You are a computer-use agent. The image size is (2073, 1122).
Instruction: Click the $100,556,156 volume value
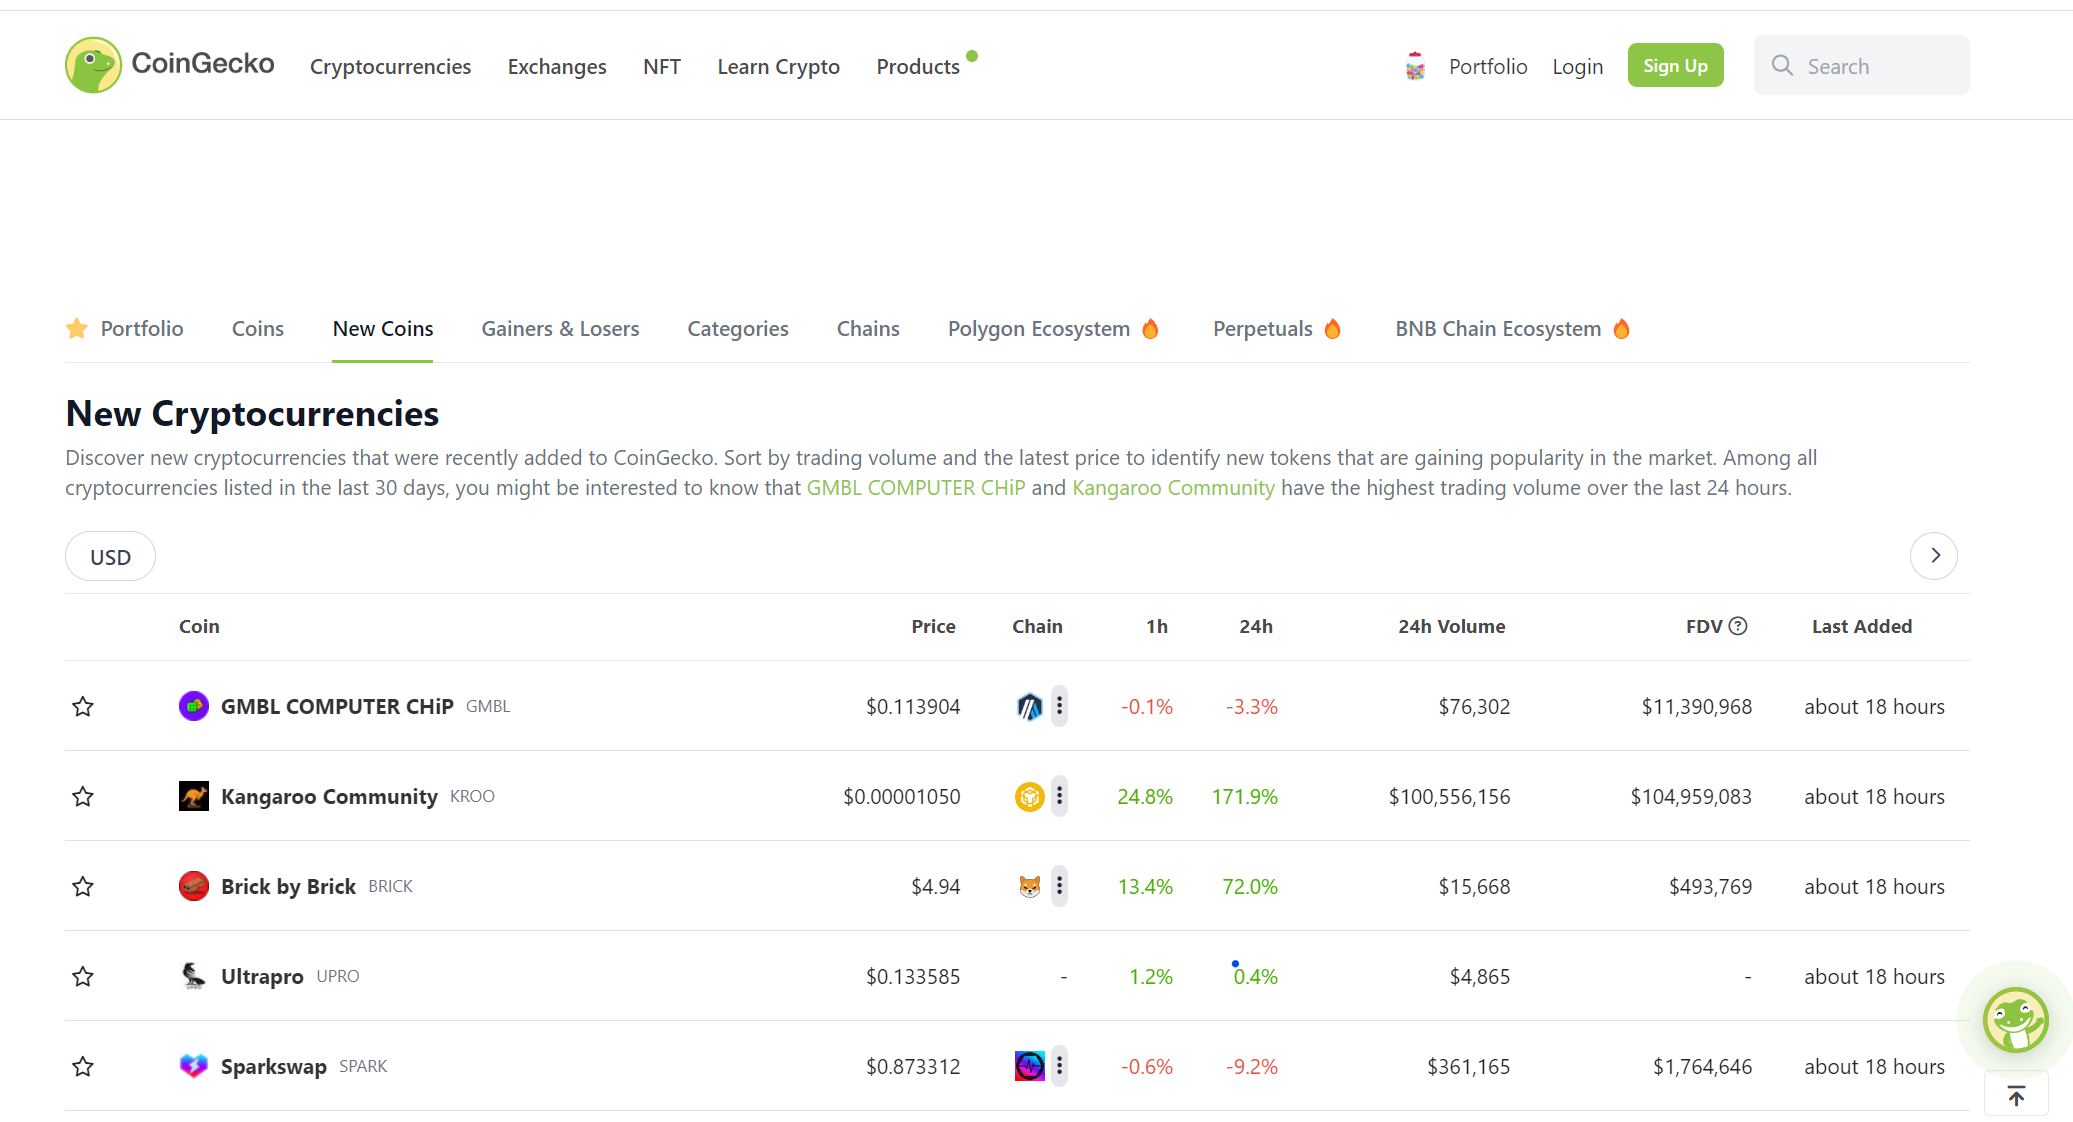pos(1449,796)
